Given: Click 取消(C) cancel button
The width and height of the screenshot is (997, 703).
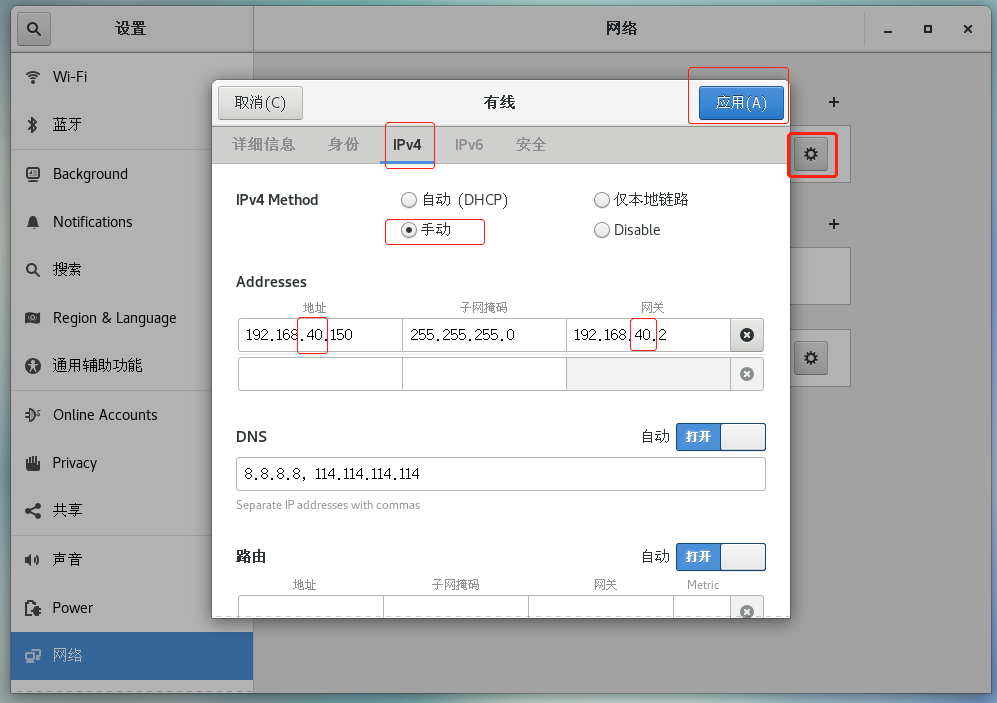Looking at the screenshot, I should [x=260, y=103].
